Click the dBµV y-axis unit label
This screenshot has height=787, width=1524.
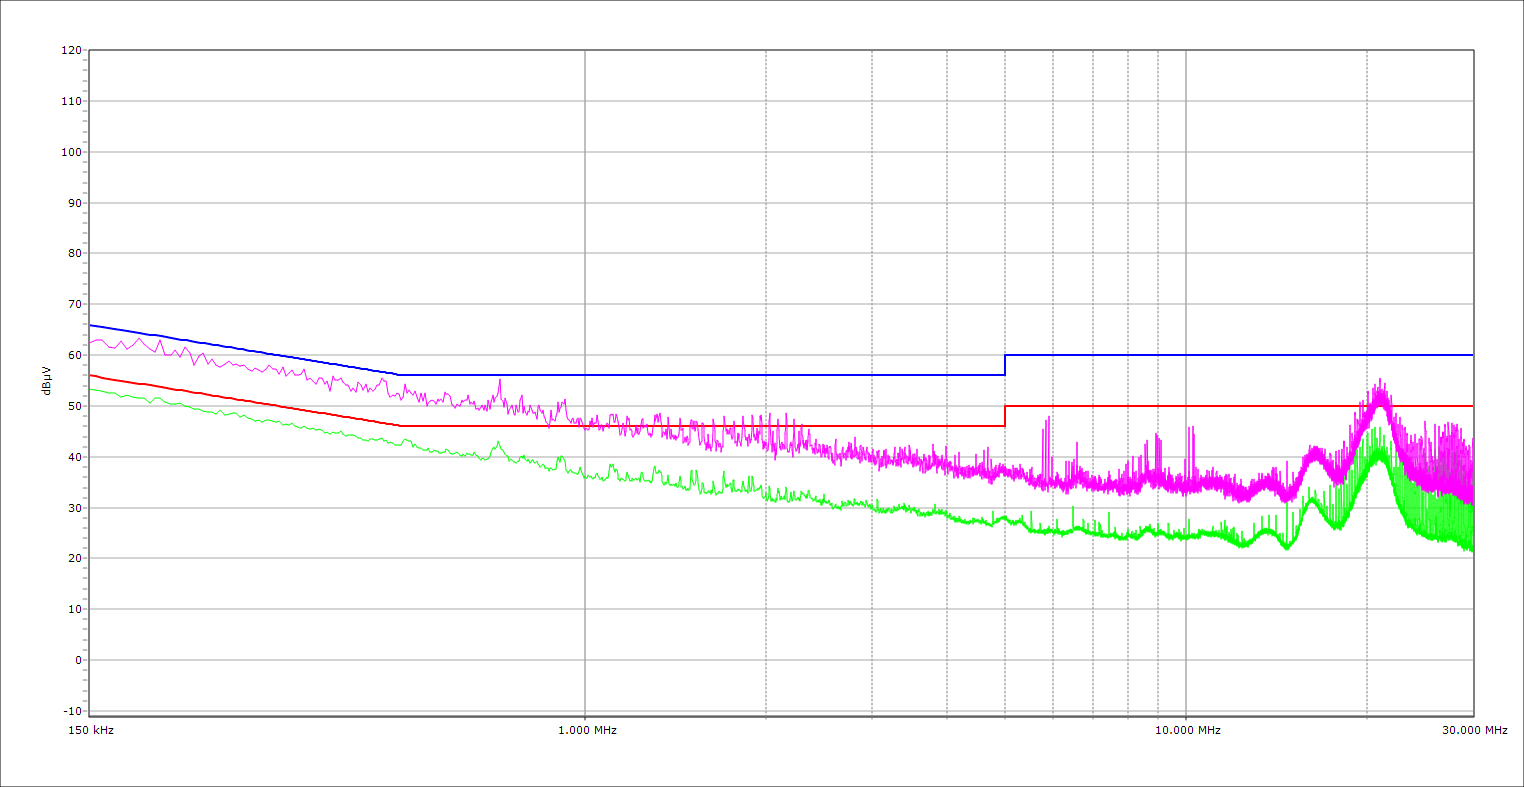click(x=47, y=380)
